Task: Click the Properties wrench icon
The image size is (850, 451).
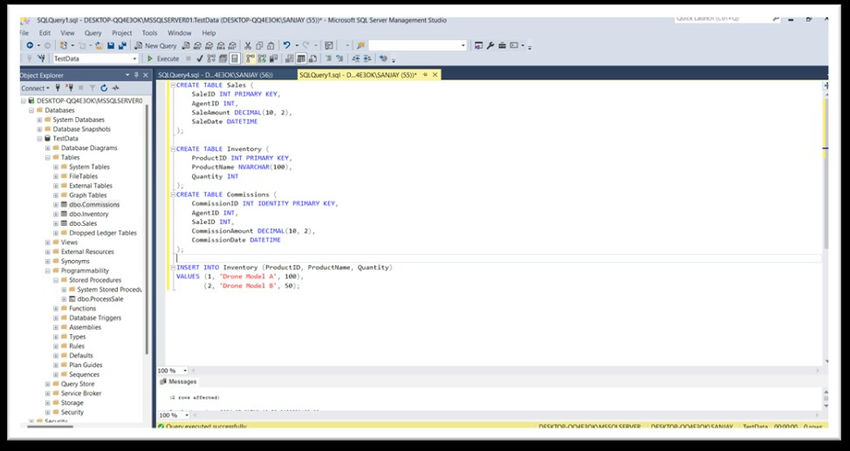Action: click(x=490, y=46)
